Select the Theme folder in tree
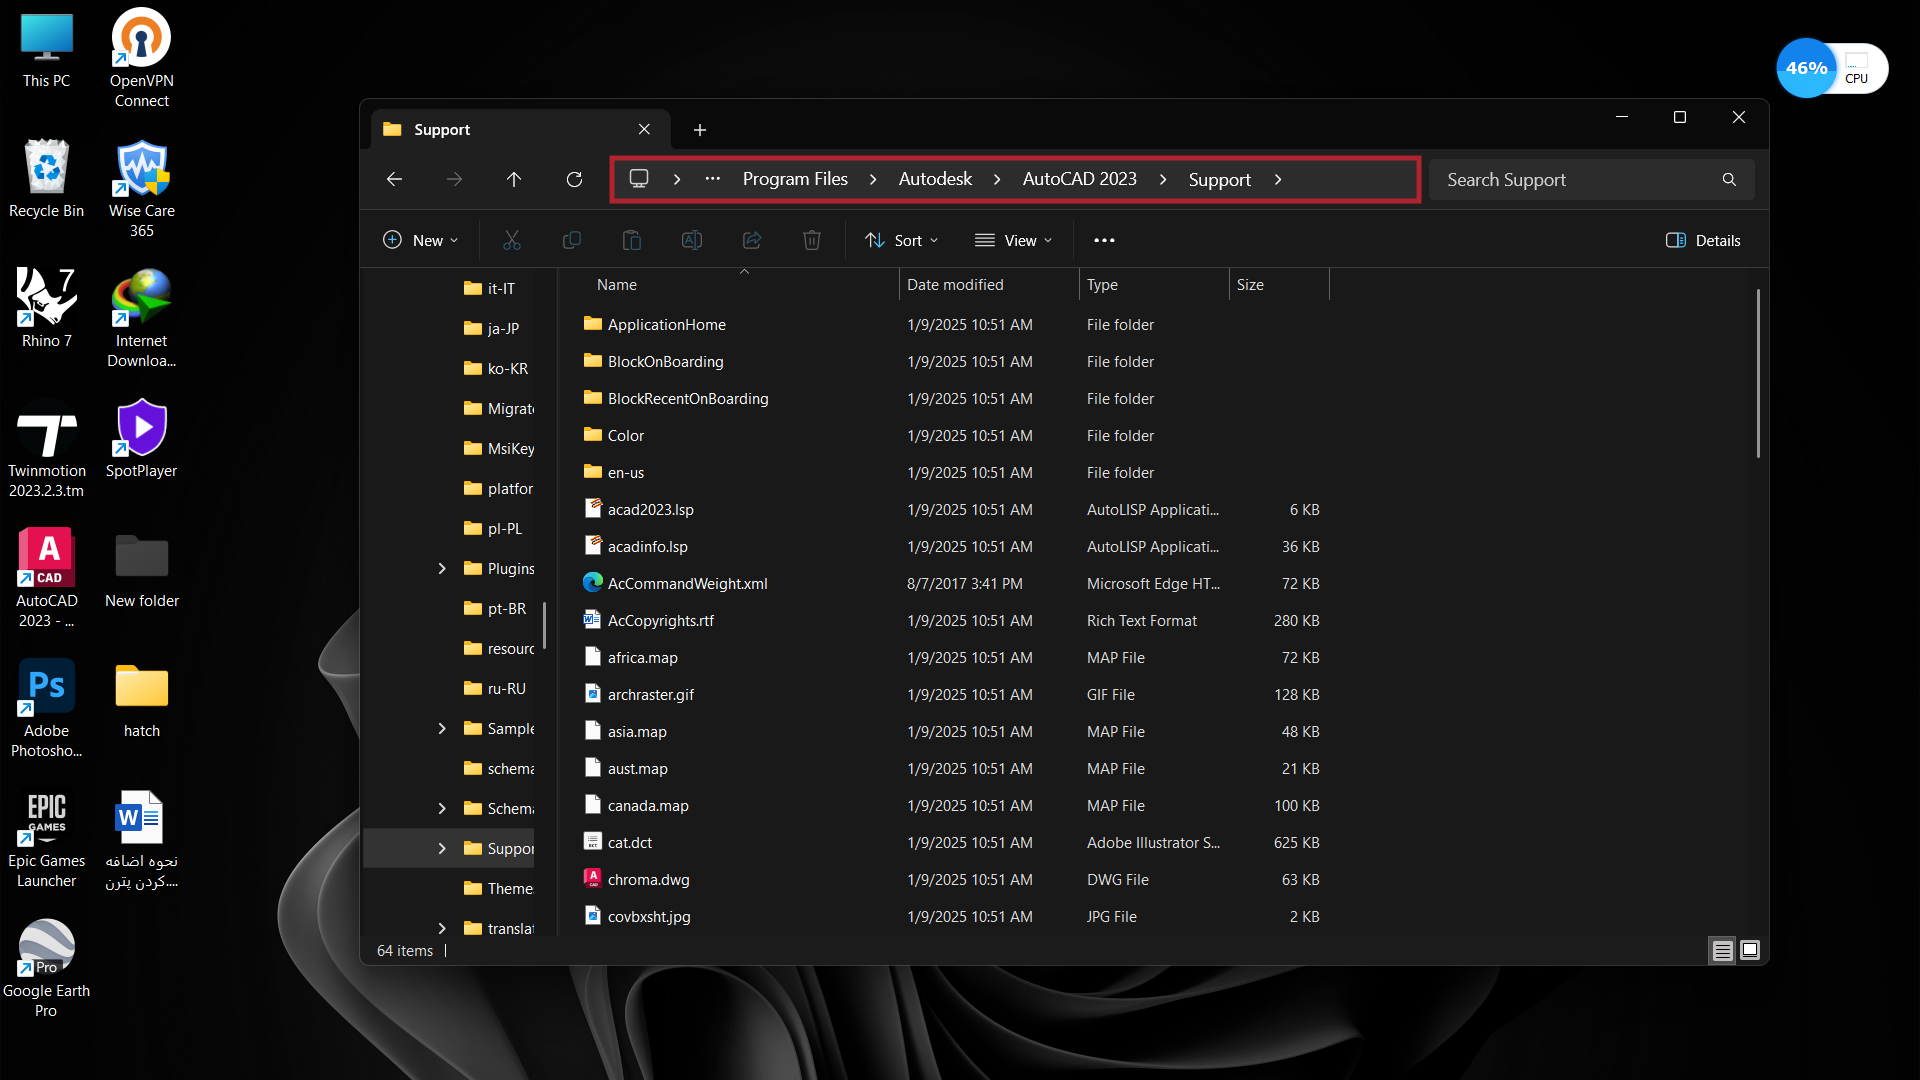1920x1080 pixels. click(x=498, y=888)
